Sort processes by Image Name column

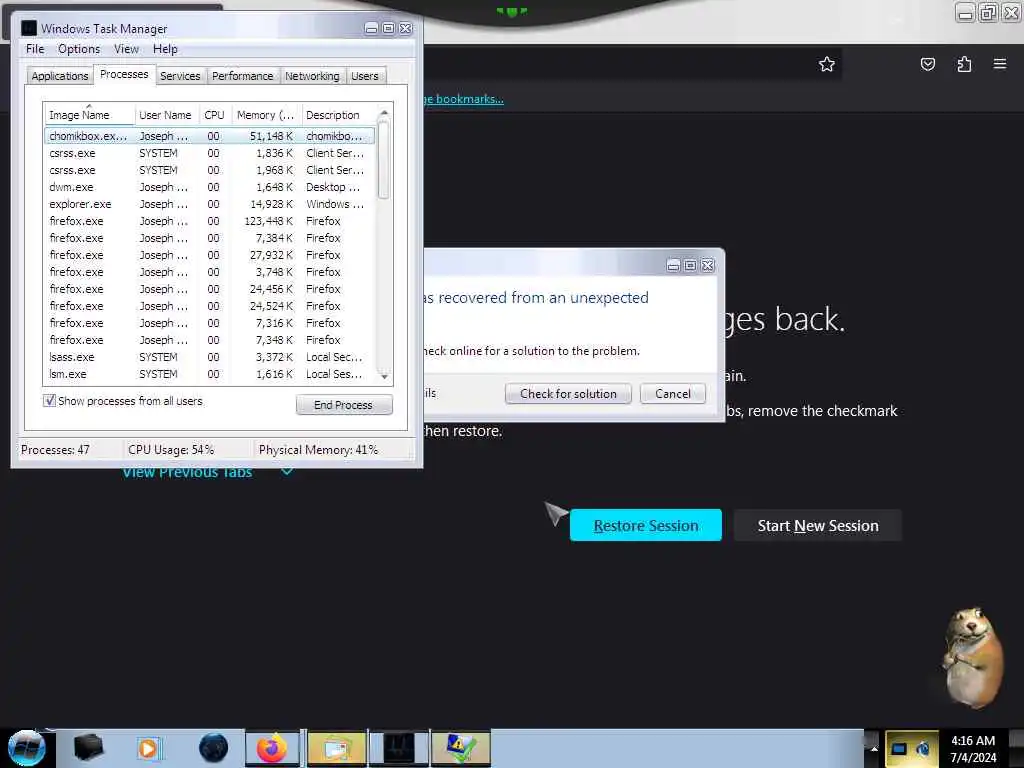click(90, 115)
